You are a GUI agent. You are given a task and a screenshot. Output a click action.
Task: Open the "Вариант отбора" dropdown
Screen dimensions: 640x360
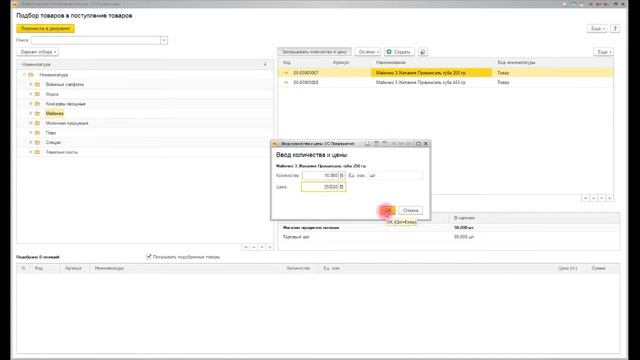click(38, 52)
